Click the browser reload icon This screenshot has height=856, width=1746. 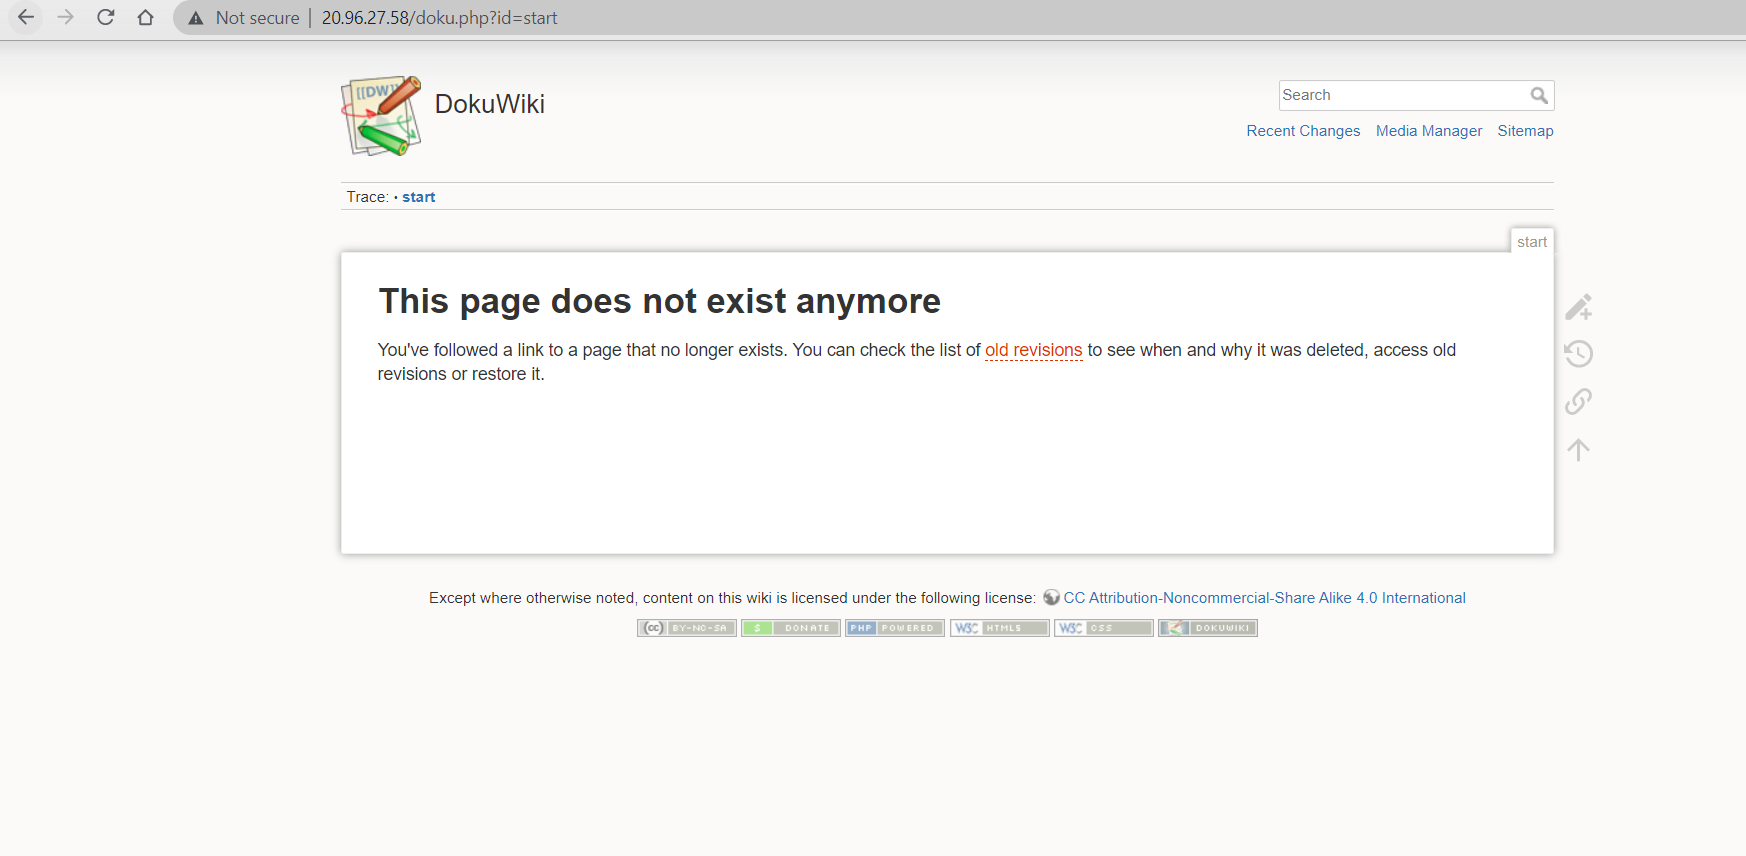tap(105, 17)
